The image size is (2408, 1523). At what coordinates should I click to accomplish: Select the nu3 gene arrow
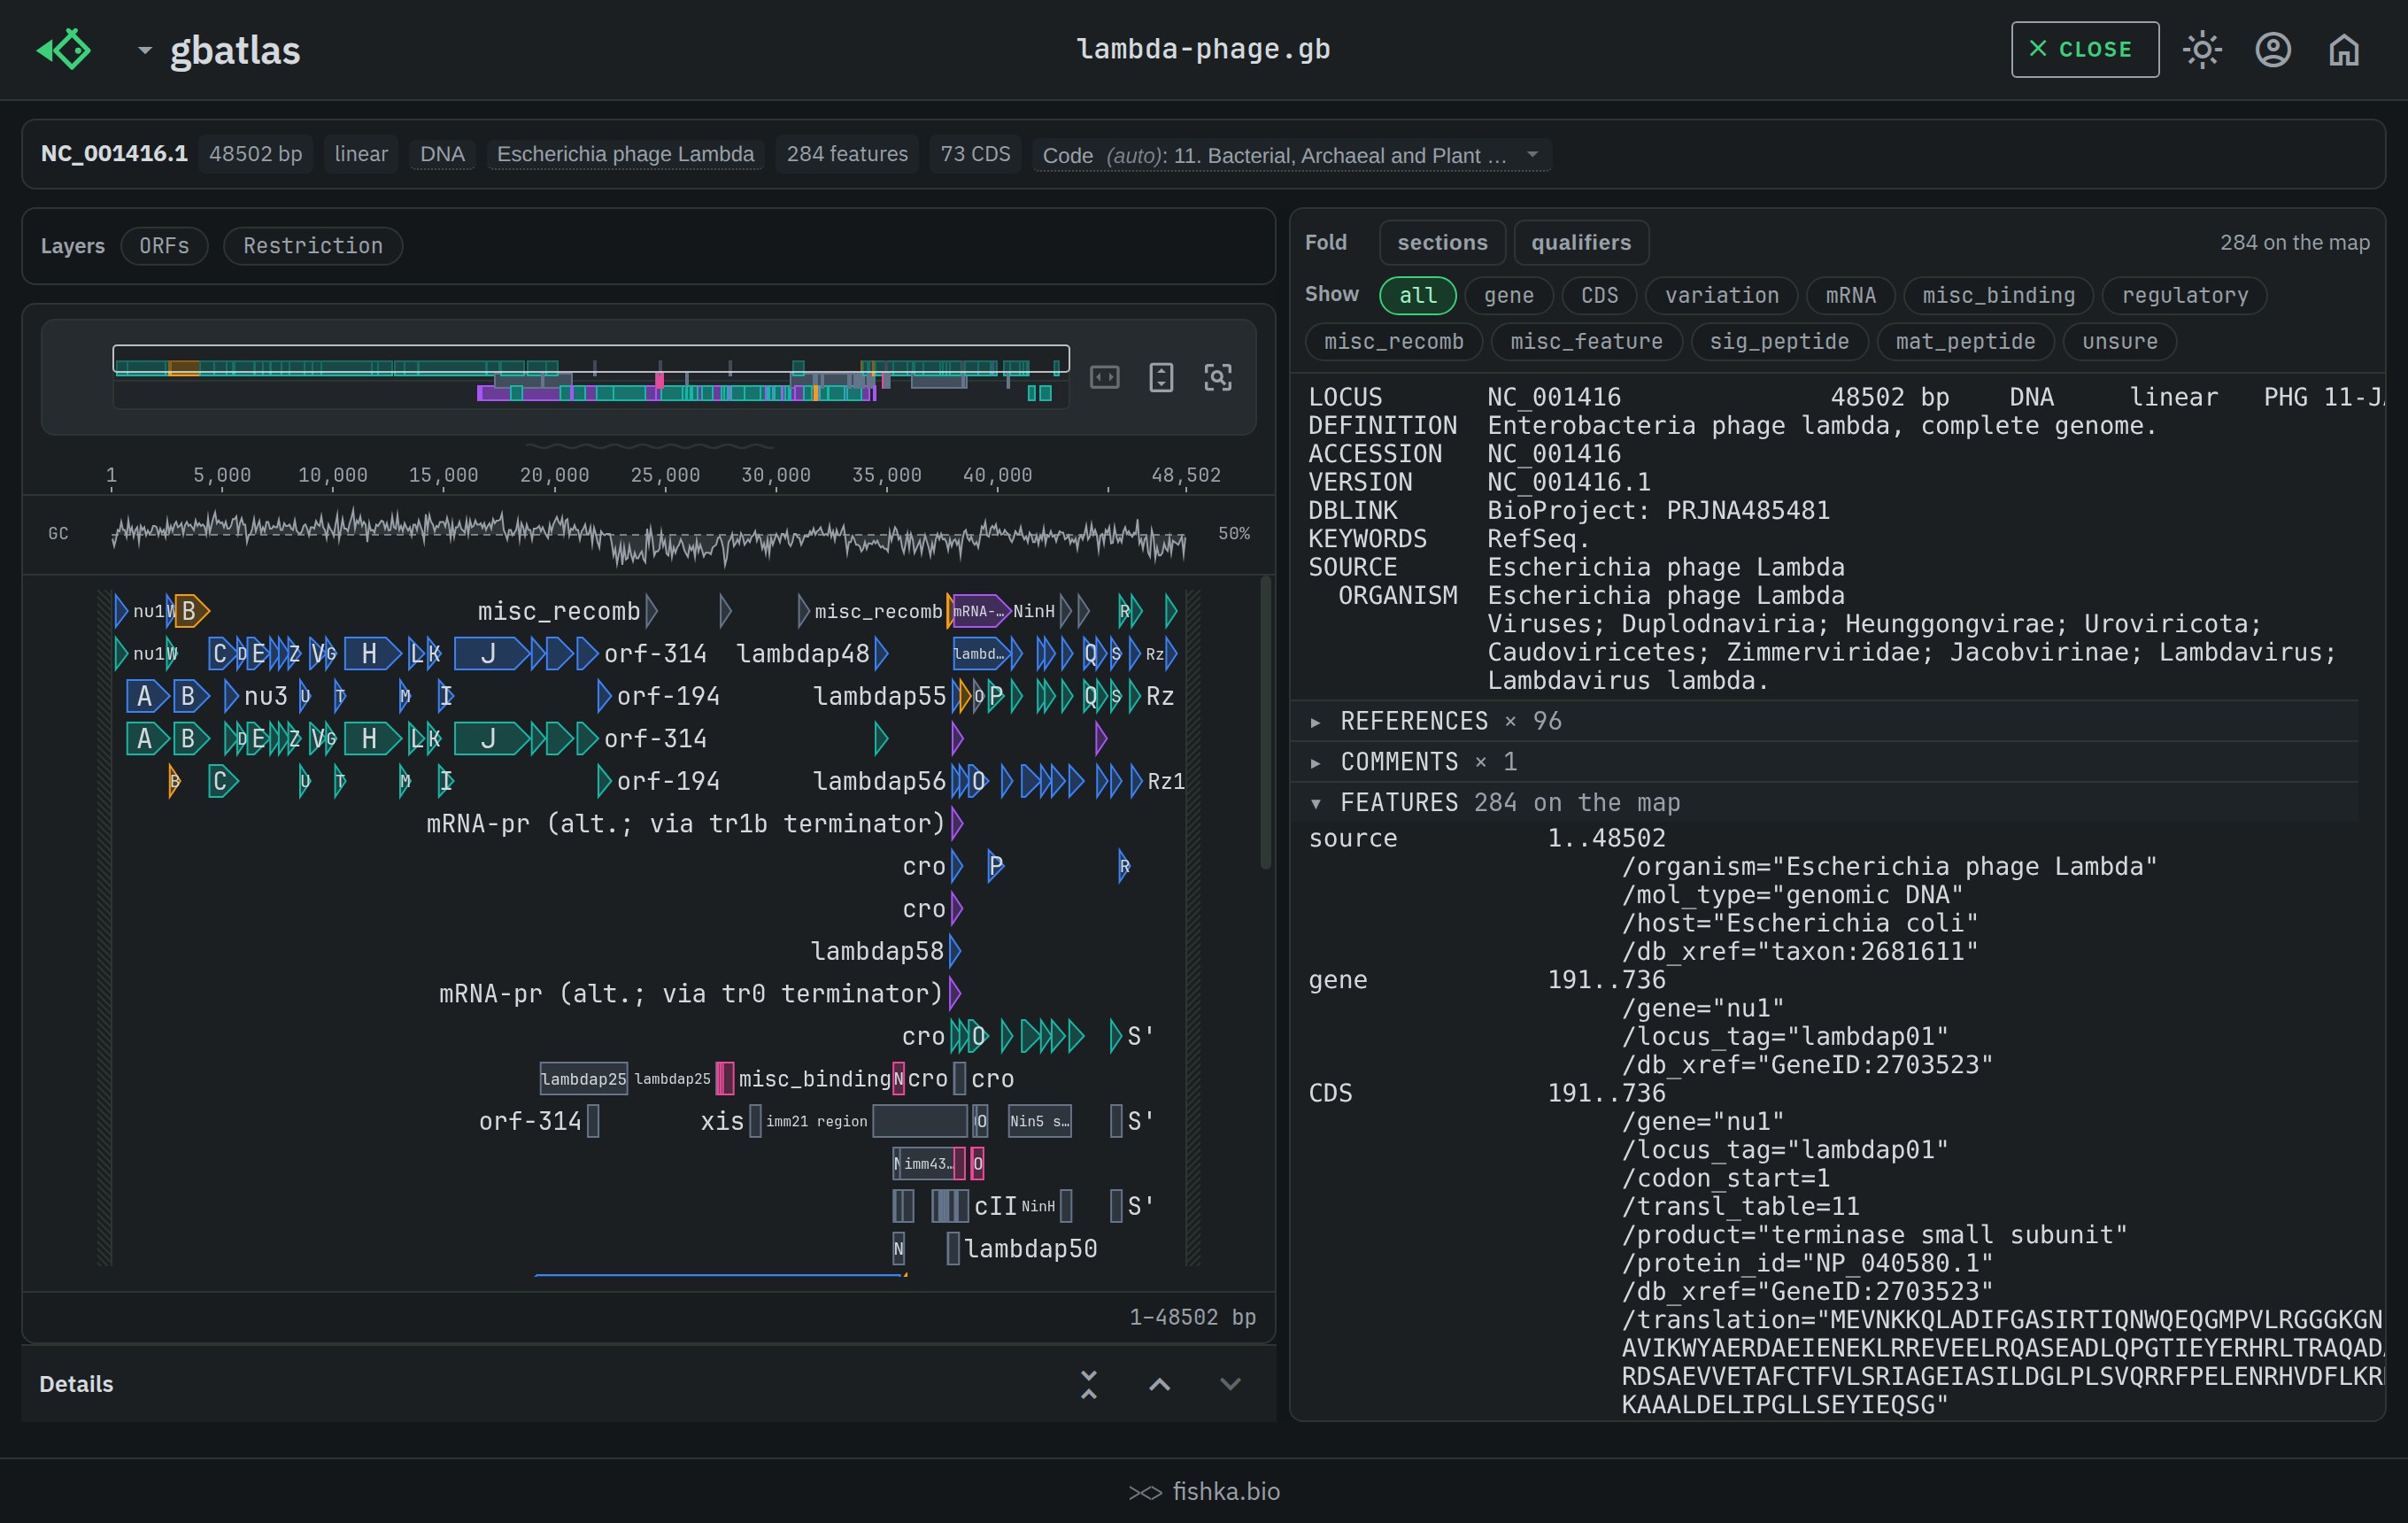(232, 696)
